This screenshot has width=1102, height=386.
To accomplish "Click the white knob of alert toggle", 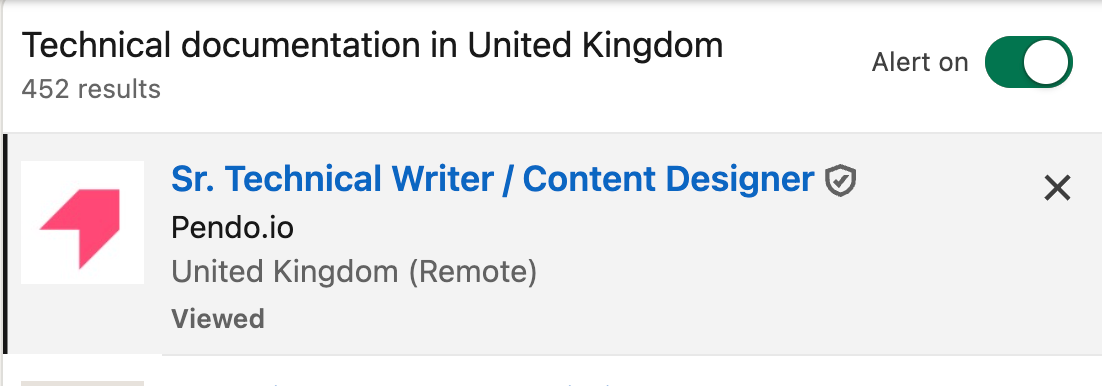I will tap(1046, 63).
